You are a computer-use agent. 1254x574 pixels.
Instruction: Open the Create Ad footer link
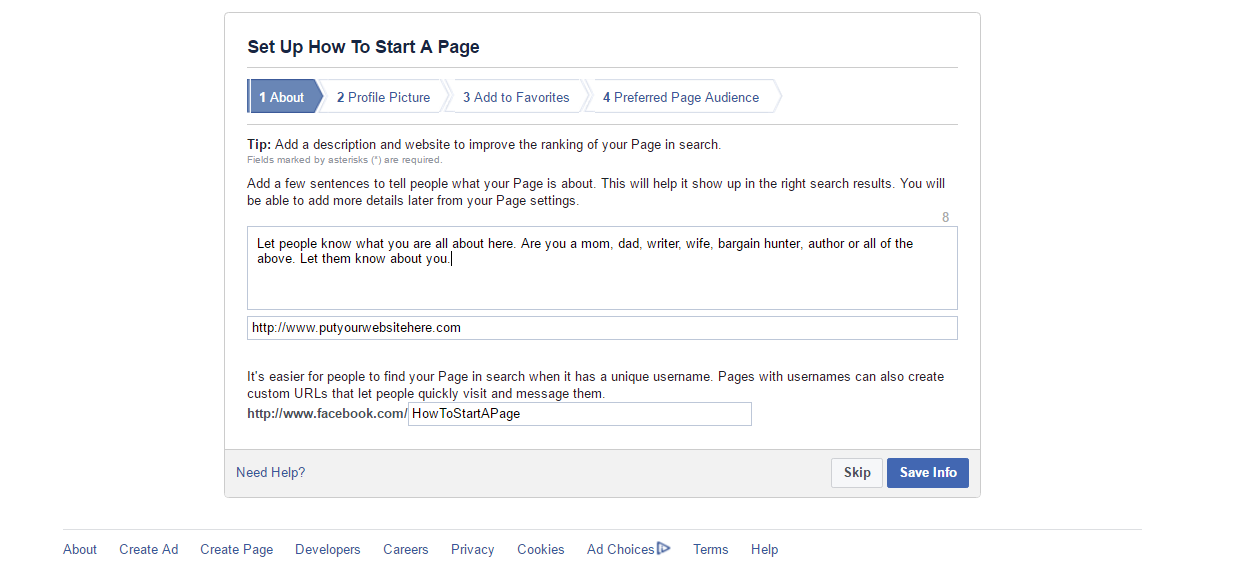[x=149, y=549]
